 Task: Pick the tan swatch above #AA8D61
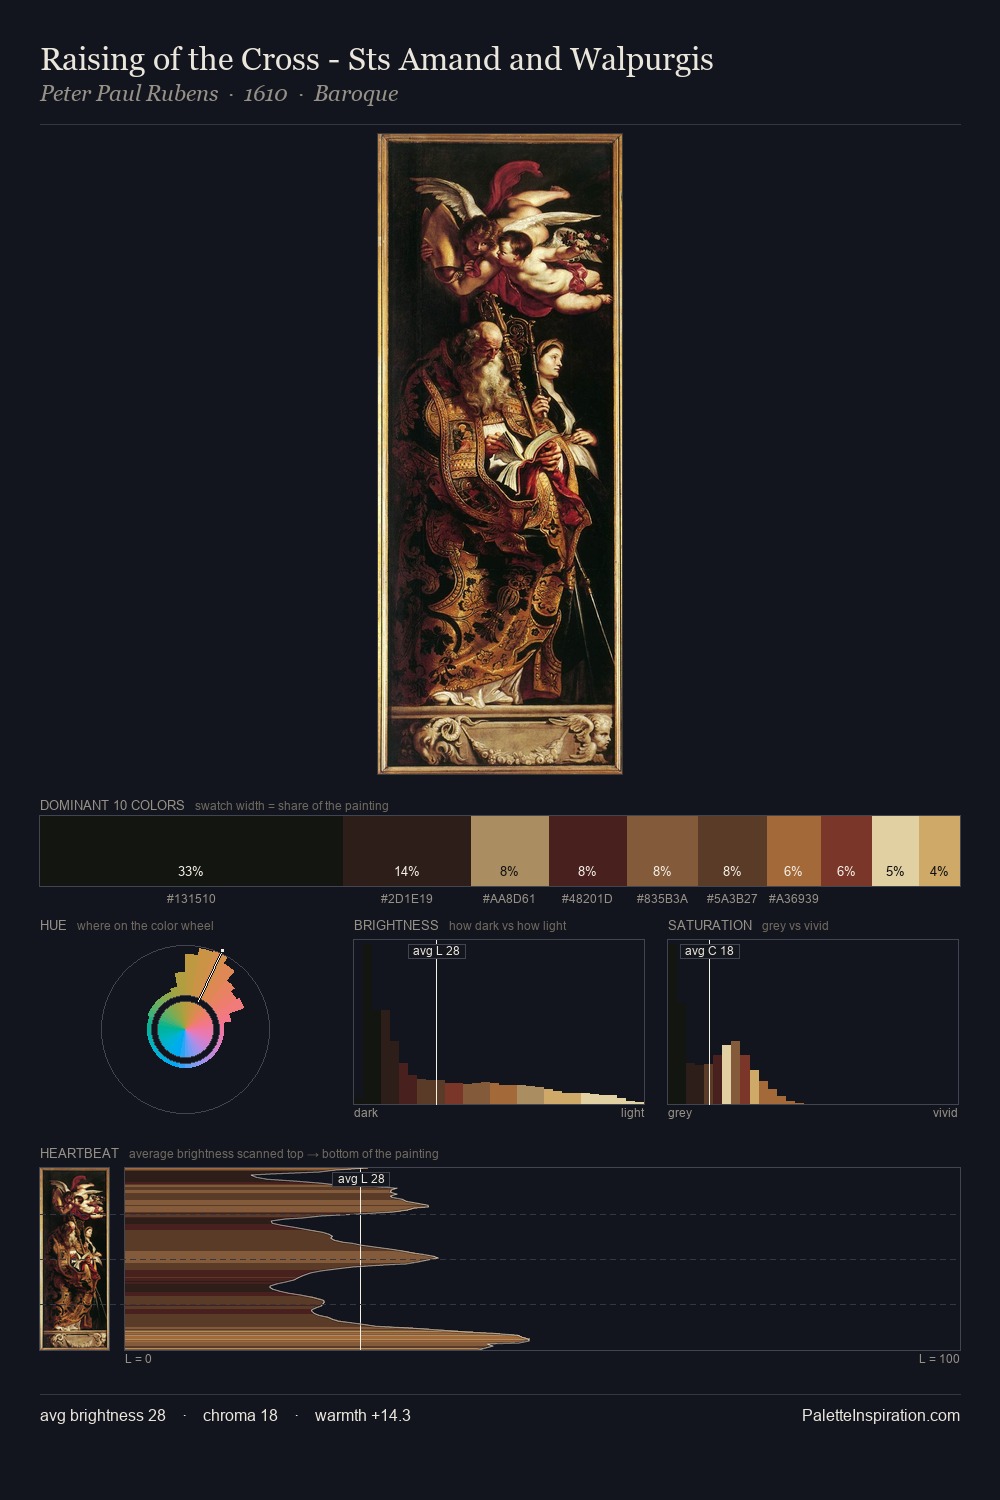tap(510, 851)
